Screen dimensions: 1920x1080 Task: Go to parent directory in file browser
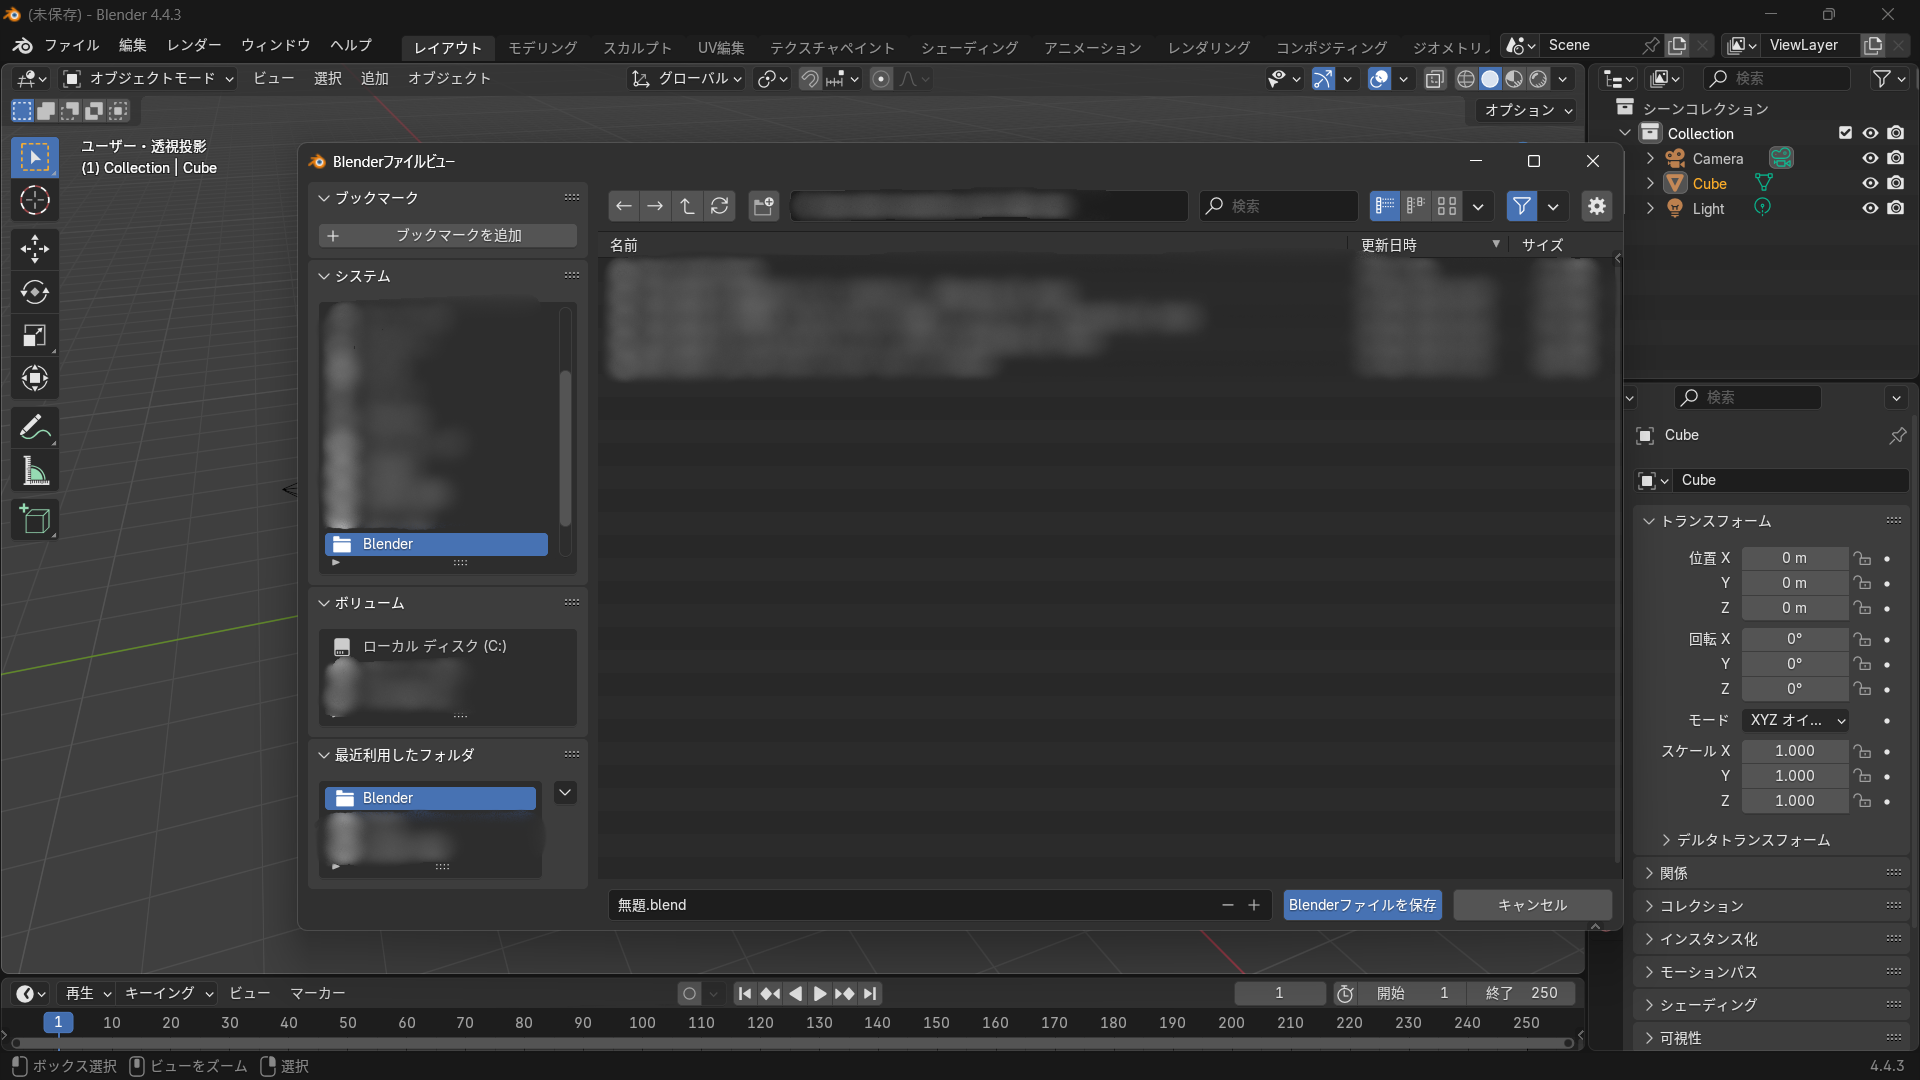[687, 206]
